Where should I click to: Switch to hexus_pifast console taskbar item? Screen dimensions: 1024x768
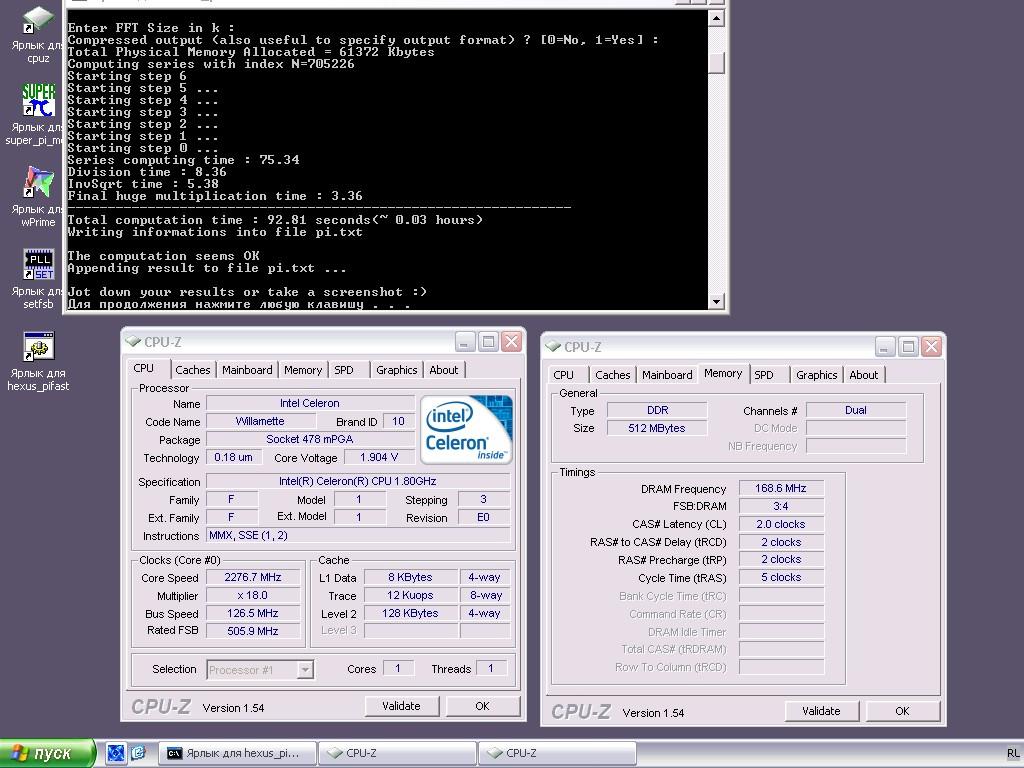point(237,753)
